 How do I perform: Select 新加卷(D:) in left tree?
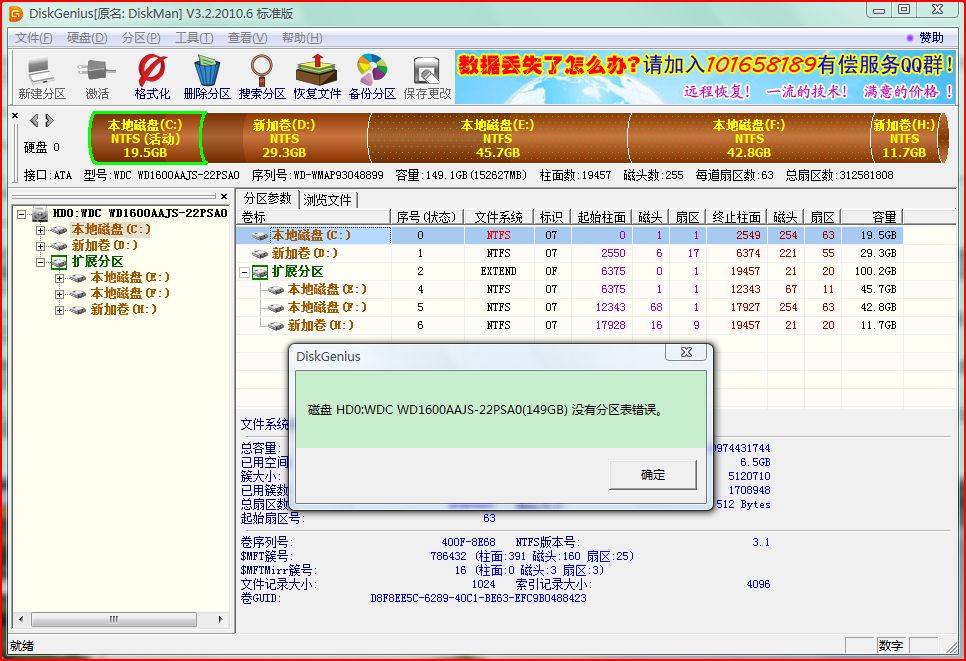pyautogui.click(x=105, y=246)
